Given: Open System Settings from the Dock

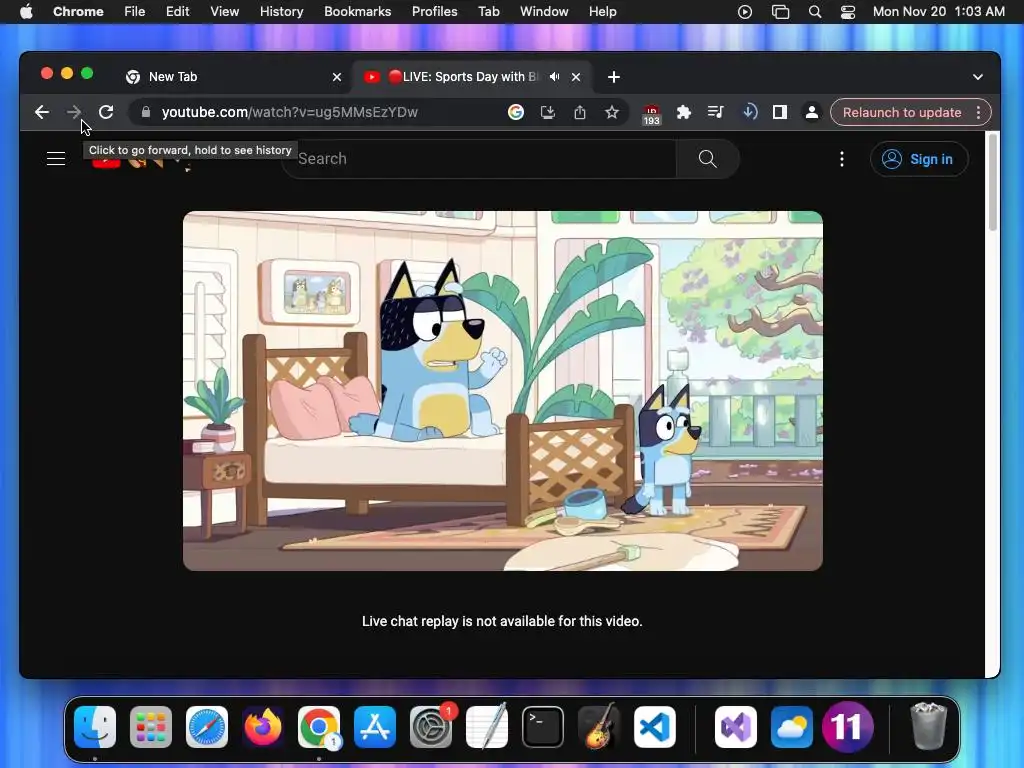Looking at the screenshot, I should (x=431, y=727).
